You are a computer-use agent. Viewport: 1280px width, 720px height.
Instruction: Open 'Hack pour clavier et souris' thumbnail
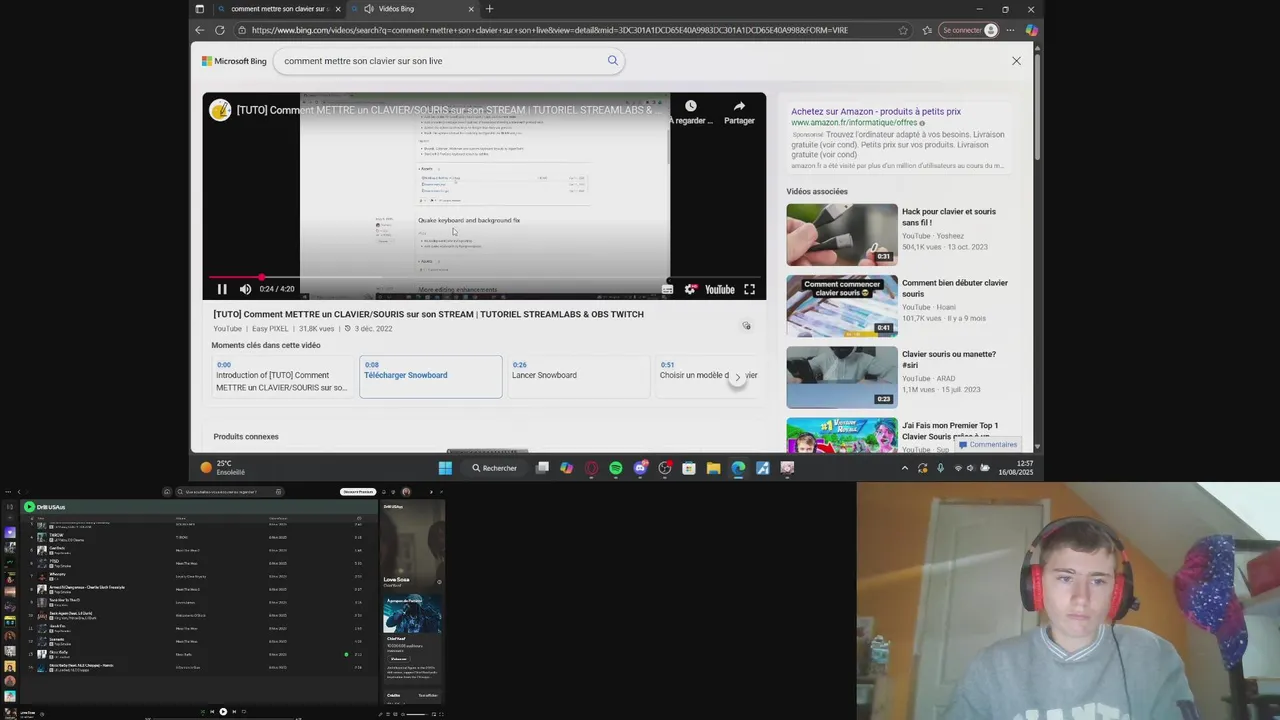842,235
